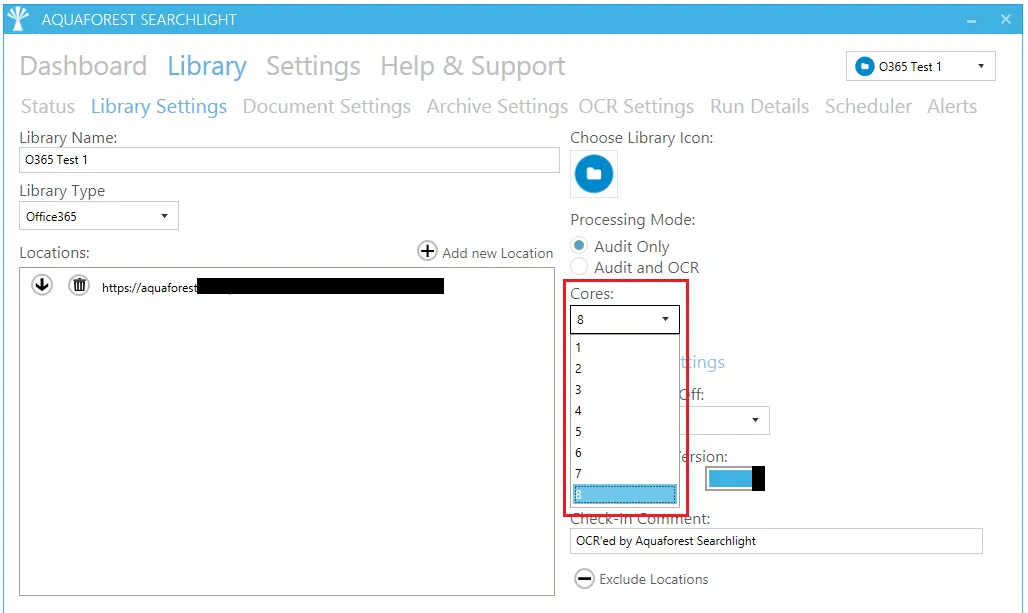This screenshot has height=613, width=1028.
Task: Open the Settings section
Action: point(313,66)
